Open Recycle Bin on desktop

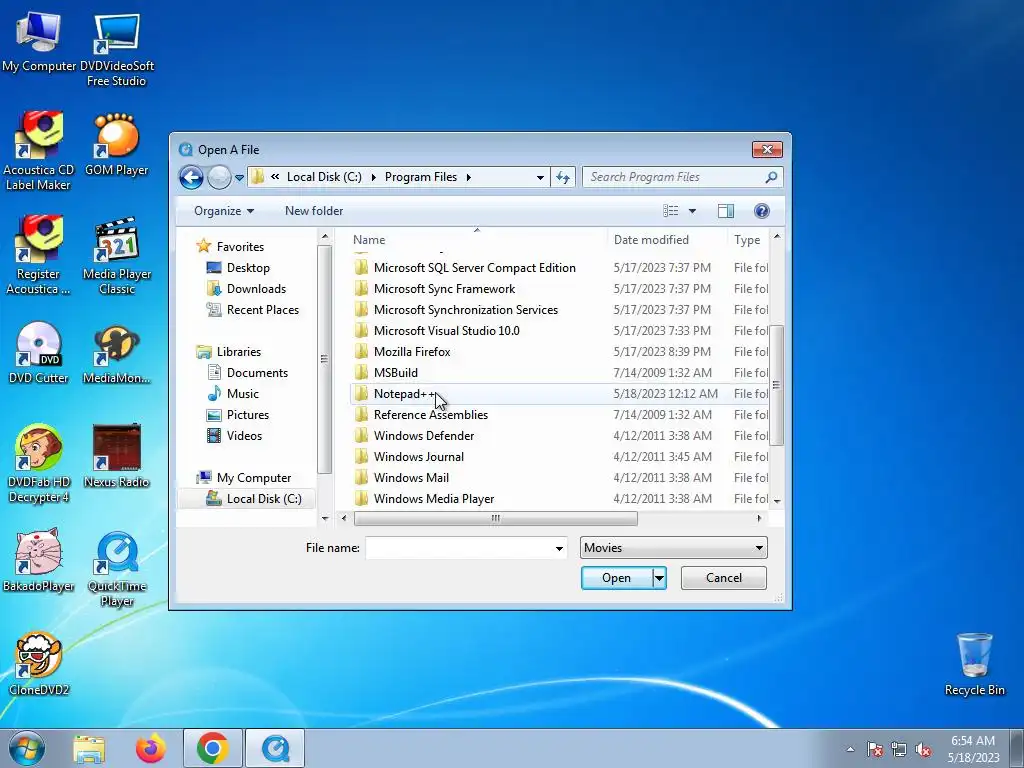tap(974, 664)
